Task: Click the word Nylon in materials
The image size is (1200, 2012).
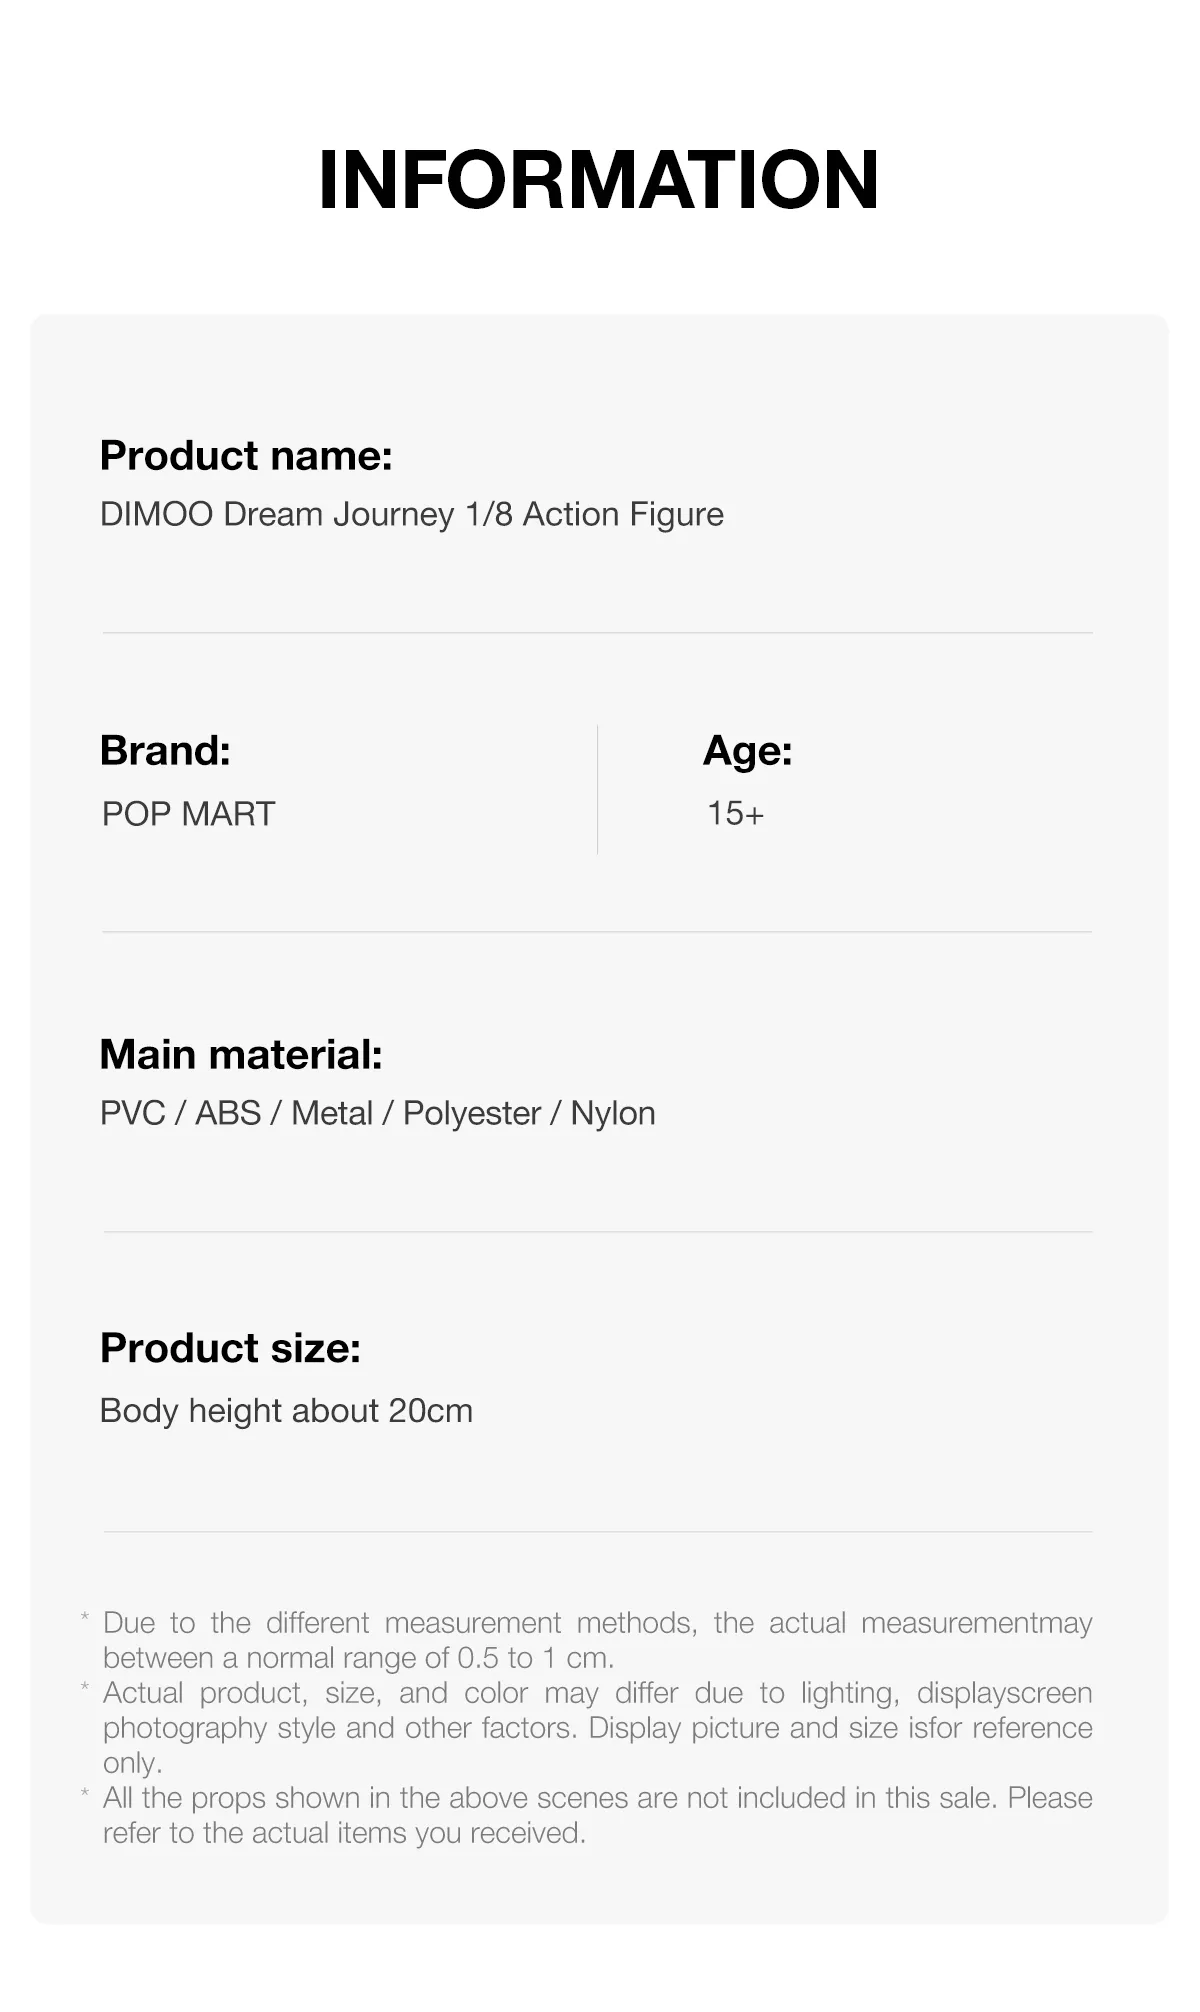Action: coord(612,1114)
